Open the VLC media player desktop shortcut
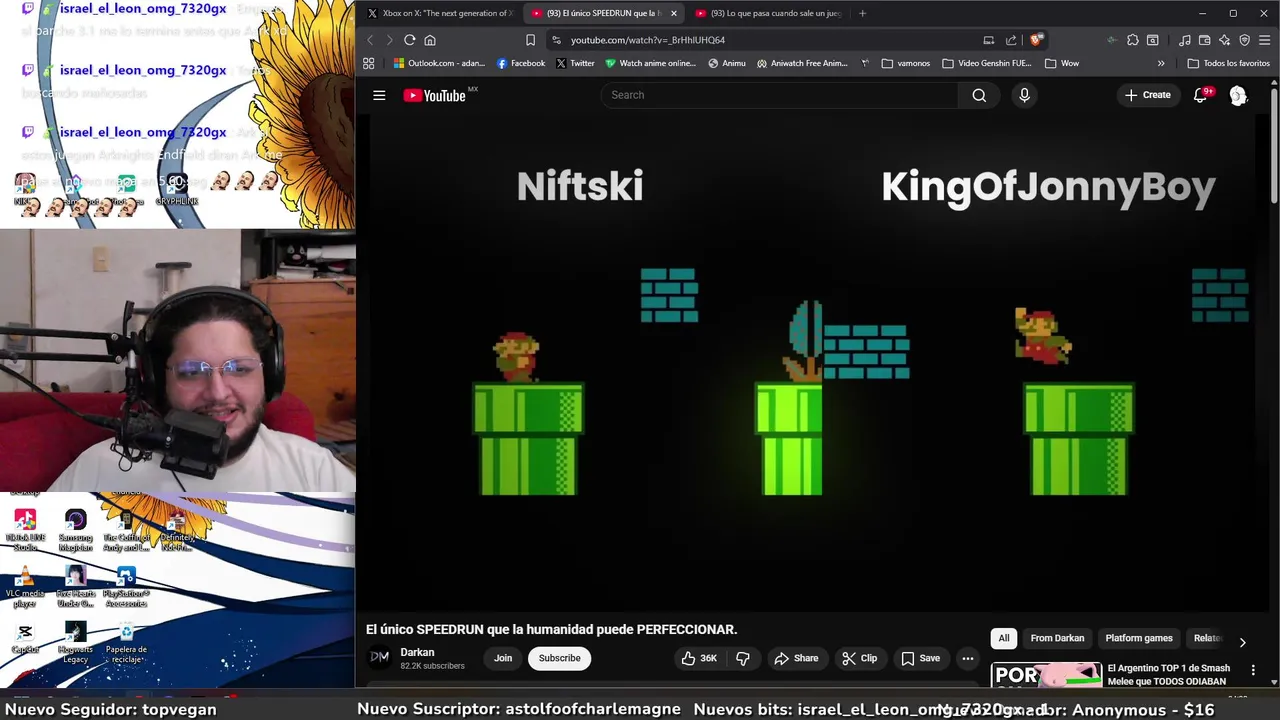 (x=25, y=587)
